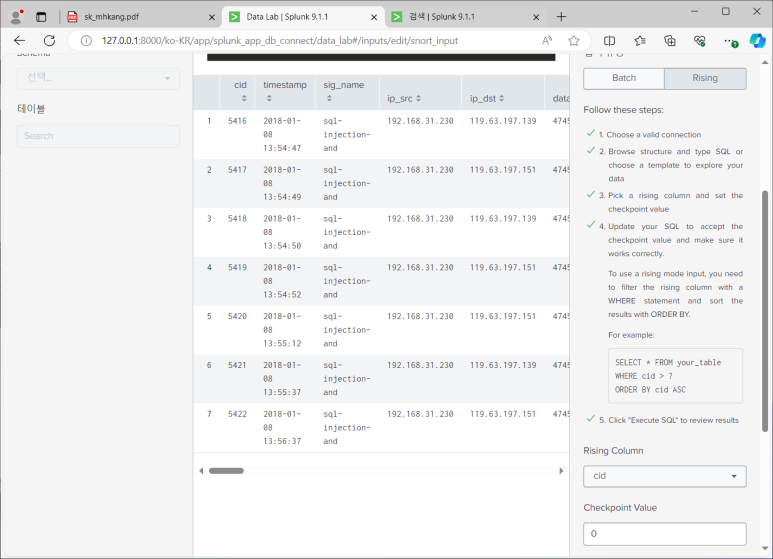Click the cid value 5420
The image size is (773, 559).
pos(237,316)
